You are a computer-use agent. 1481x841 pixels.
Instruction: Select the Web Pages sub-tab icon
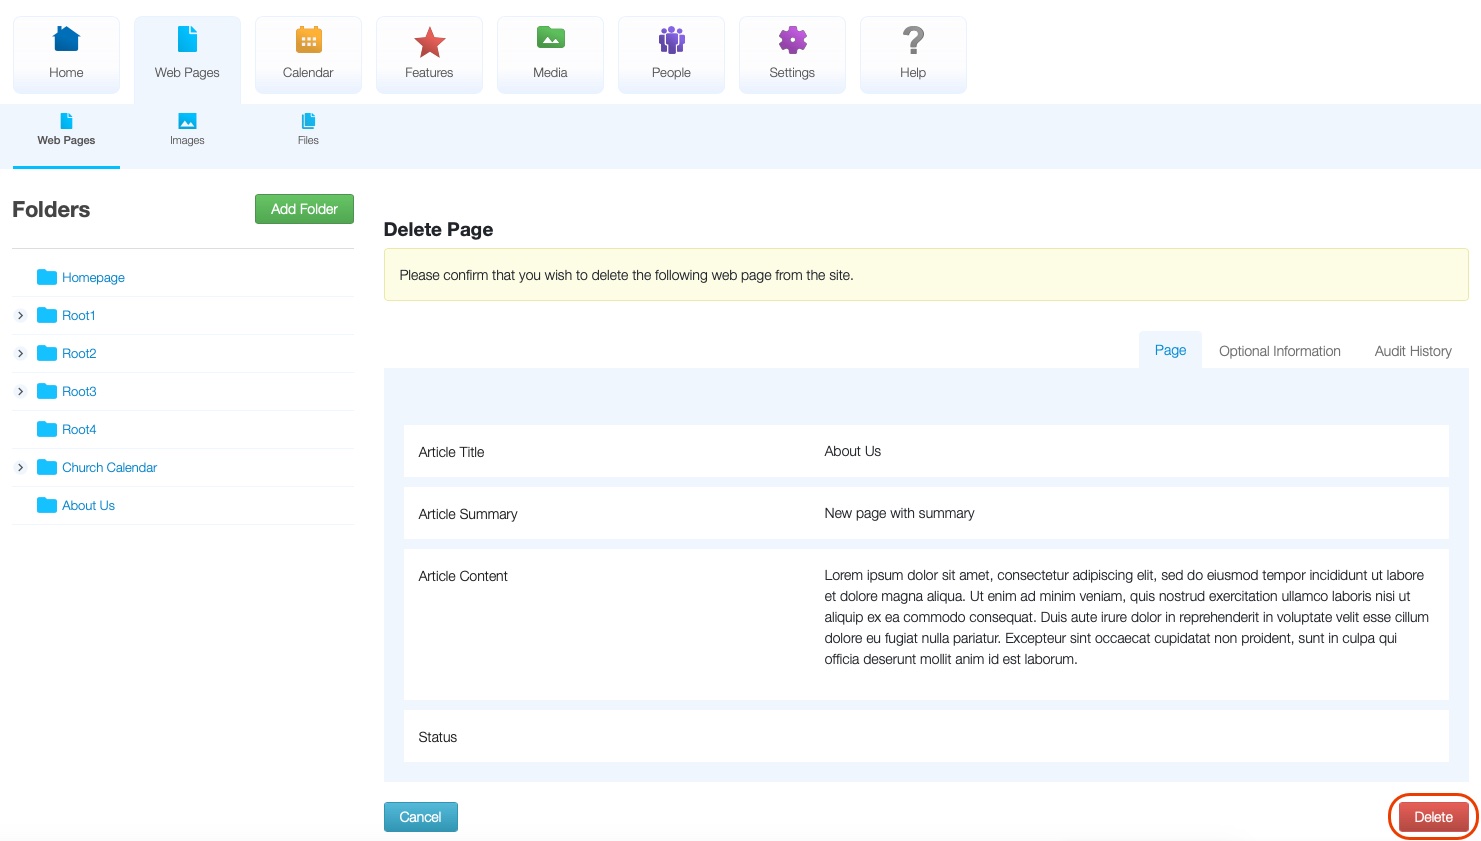[66, 121]
